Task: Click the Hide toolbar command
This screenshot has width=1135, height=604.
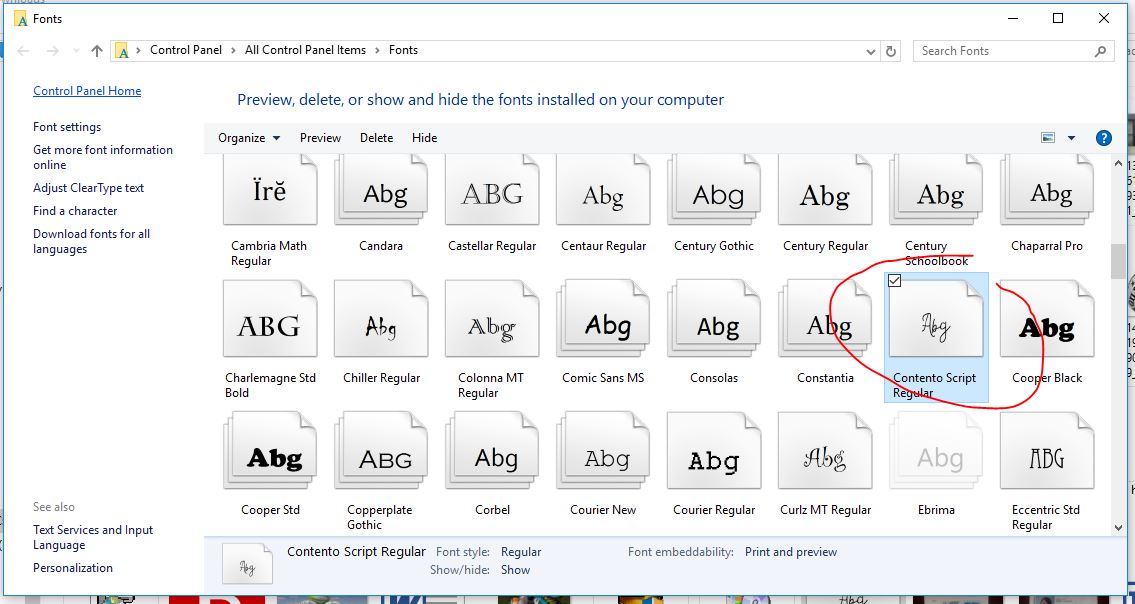Action: [424, 138]
